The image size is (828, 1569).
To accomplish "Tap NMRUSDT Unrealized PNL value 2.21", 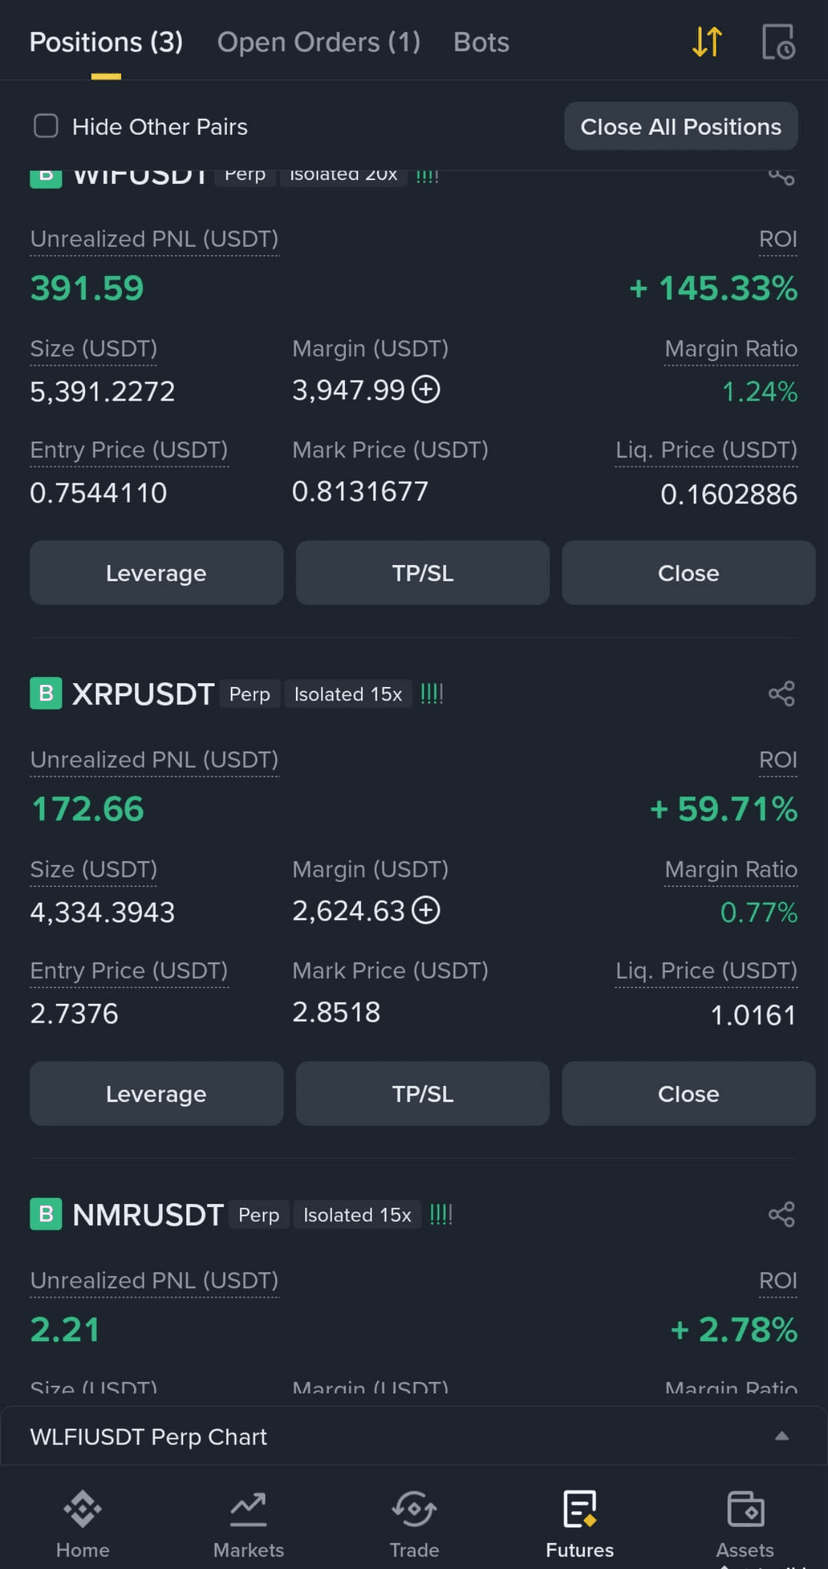I will click(x=65, y=1330).
